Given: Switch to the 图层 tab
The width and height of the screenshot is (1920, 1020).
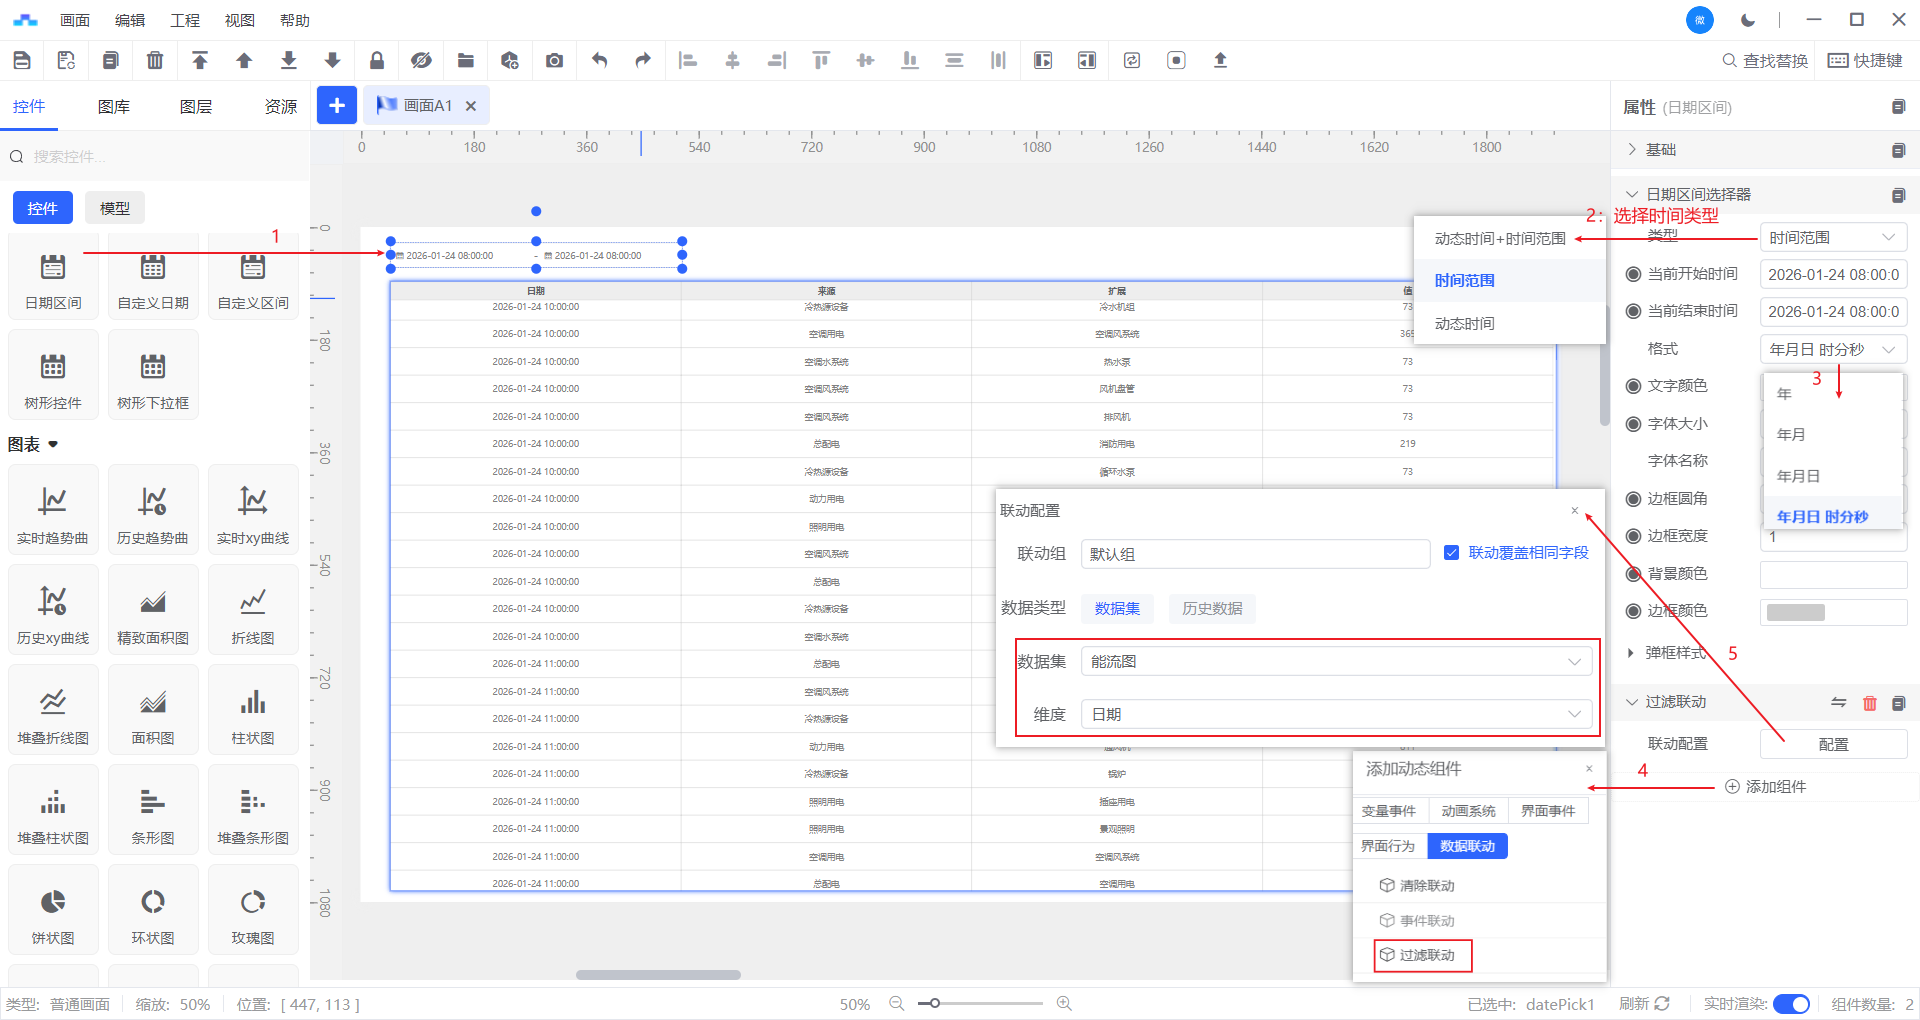Looking at the screenshot, I should pos(196,107).
